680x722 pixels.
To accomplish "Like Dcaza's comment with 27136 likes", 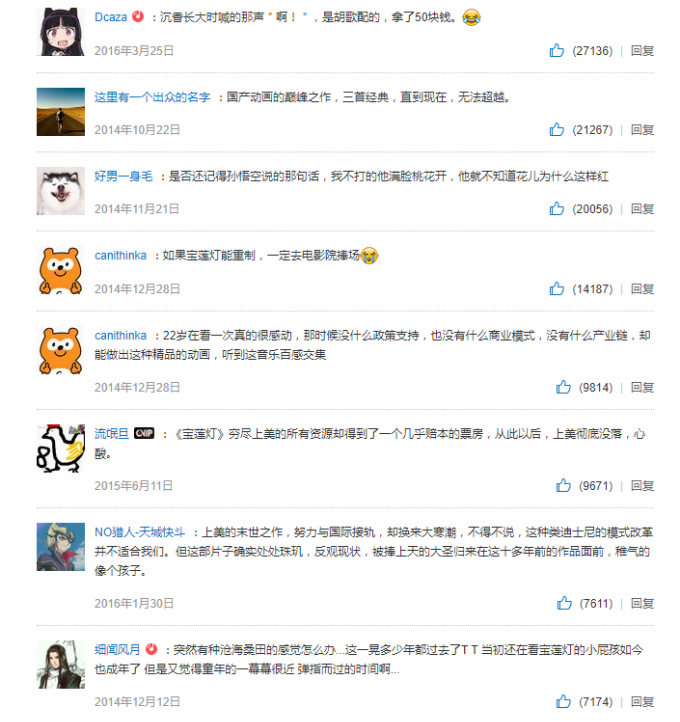I will click(x=557, y=50).
